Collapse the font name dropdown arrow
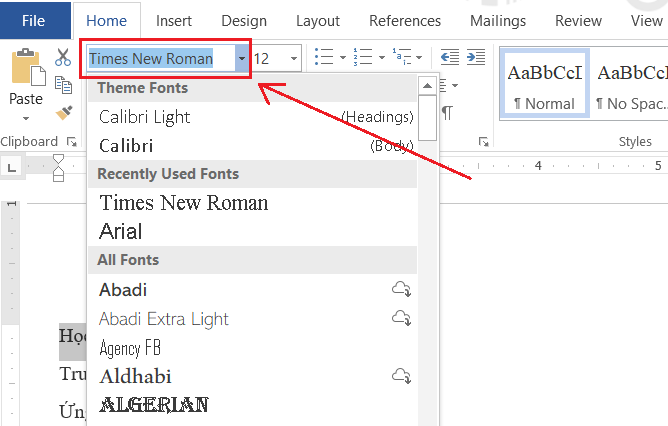This screenshot has width=668, height=426. (241, 59)
